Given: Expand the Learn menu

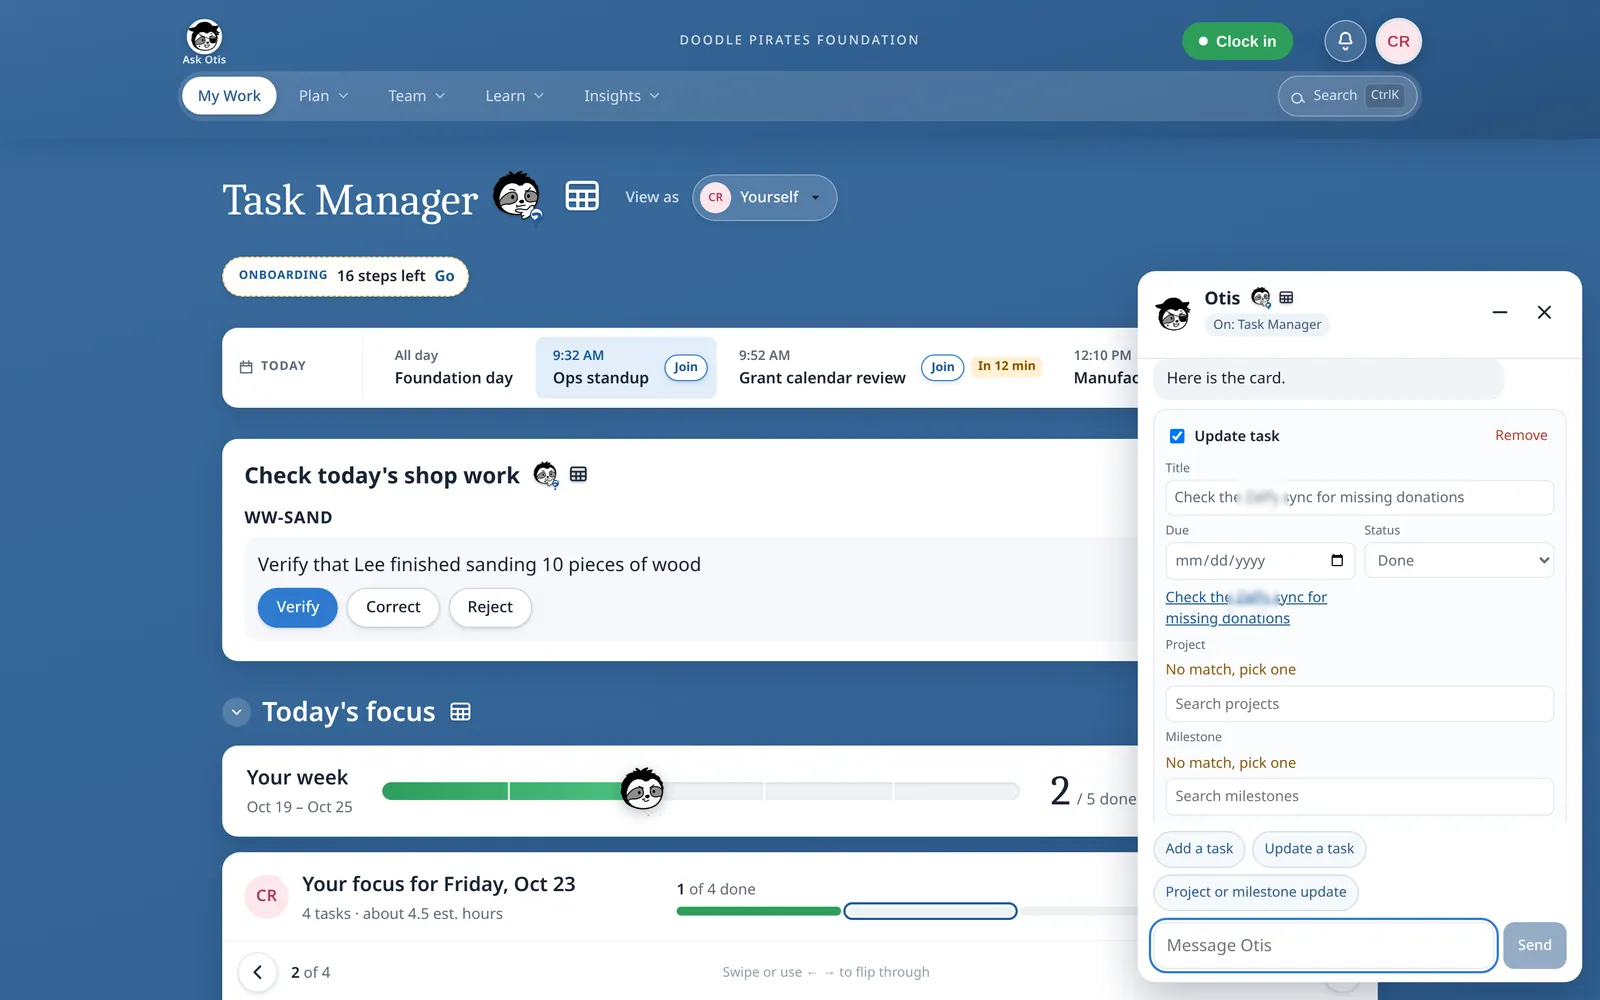Looking at the screenshot, I should tap(514, 96).
